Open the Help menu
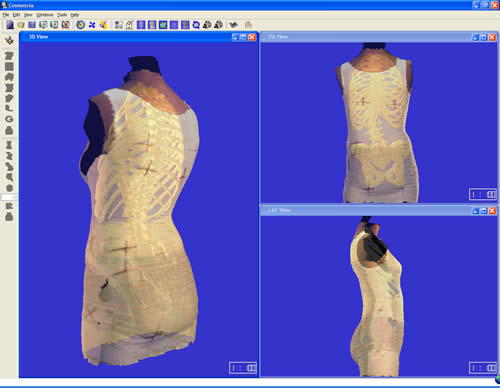Image resolution: width=500 pixels, height=388 pixels. [x=75, y=15]
